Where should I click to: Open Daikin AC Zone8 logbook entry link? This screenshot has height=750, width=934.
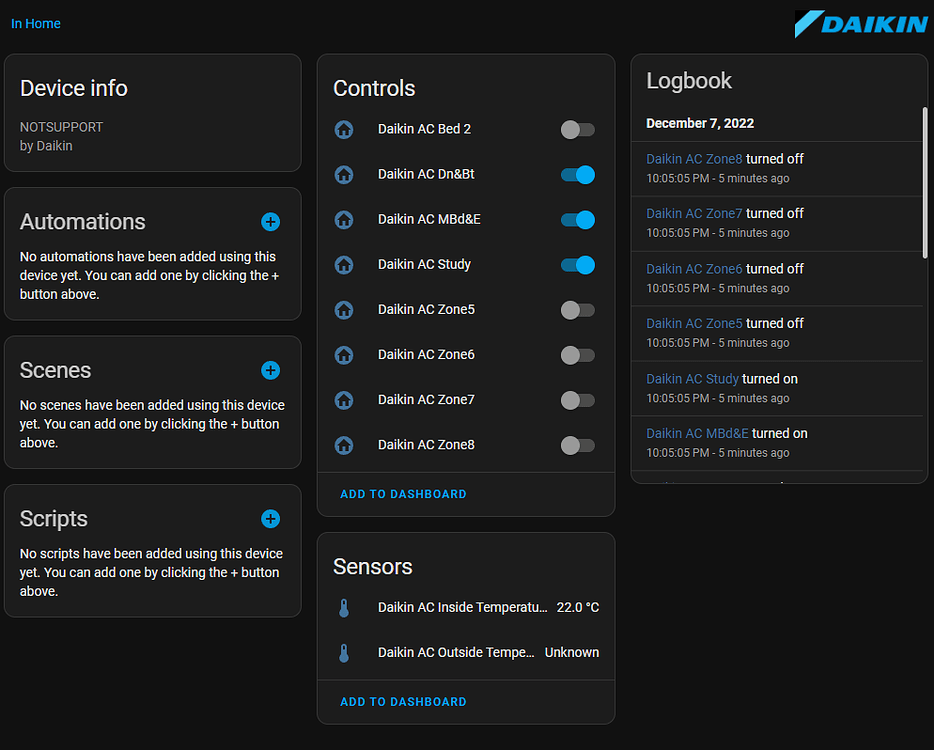tap(694, 159)
